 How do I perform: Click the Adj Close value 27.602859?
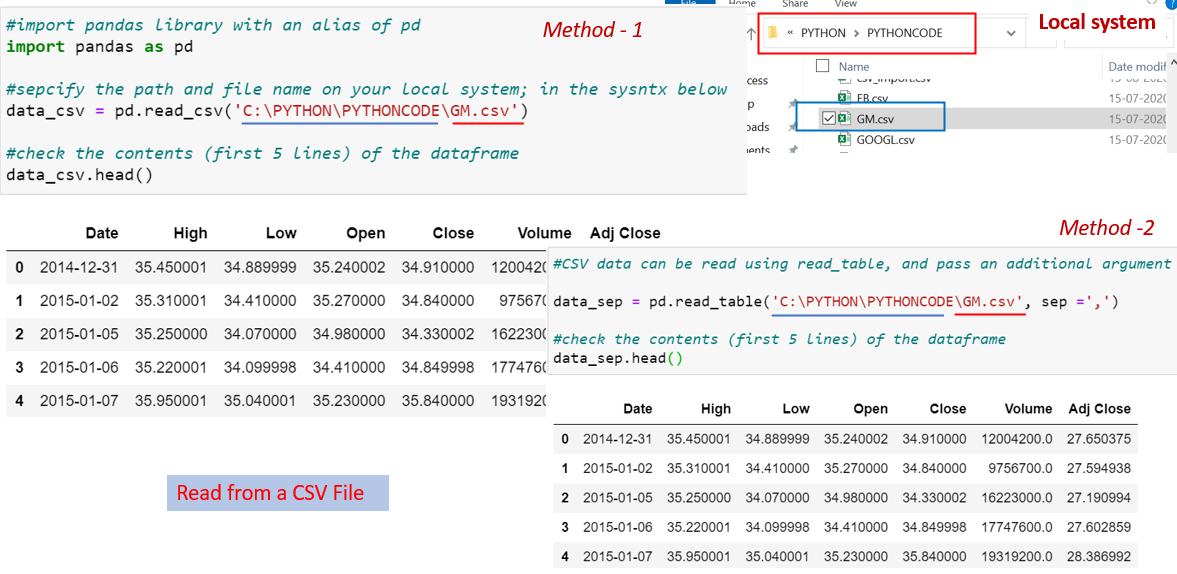[1097, 527]
